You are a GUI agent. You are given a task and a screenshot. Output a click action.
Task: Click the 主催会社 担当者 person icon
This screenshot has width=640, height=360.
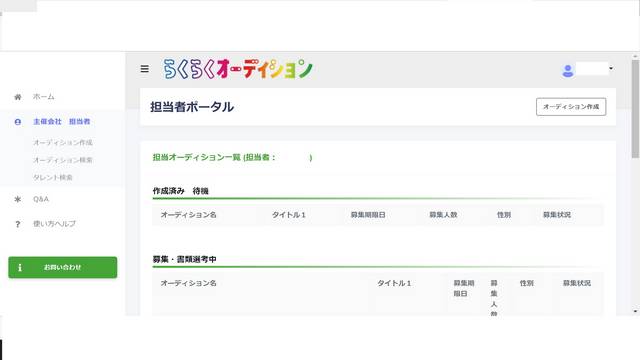(x=18, y=122)
